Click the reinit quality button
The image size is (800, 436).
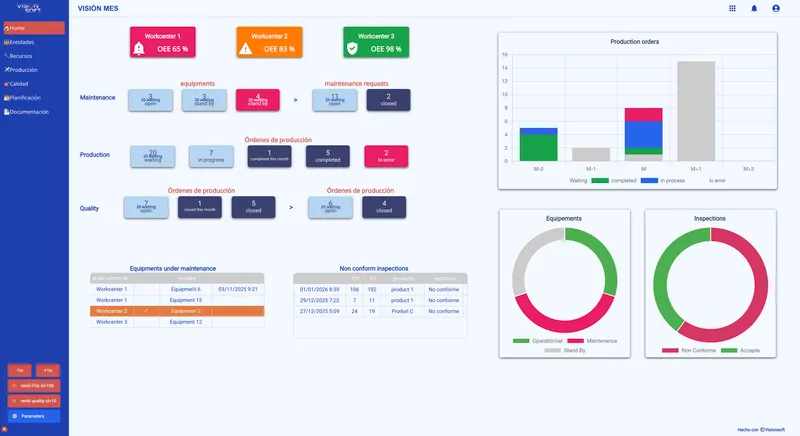(34, 401)
